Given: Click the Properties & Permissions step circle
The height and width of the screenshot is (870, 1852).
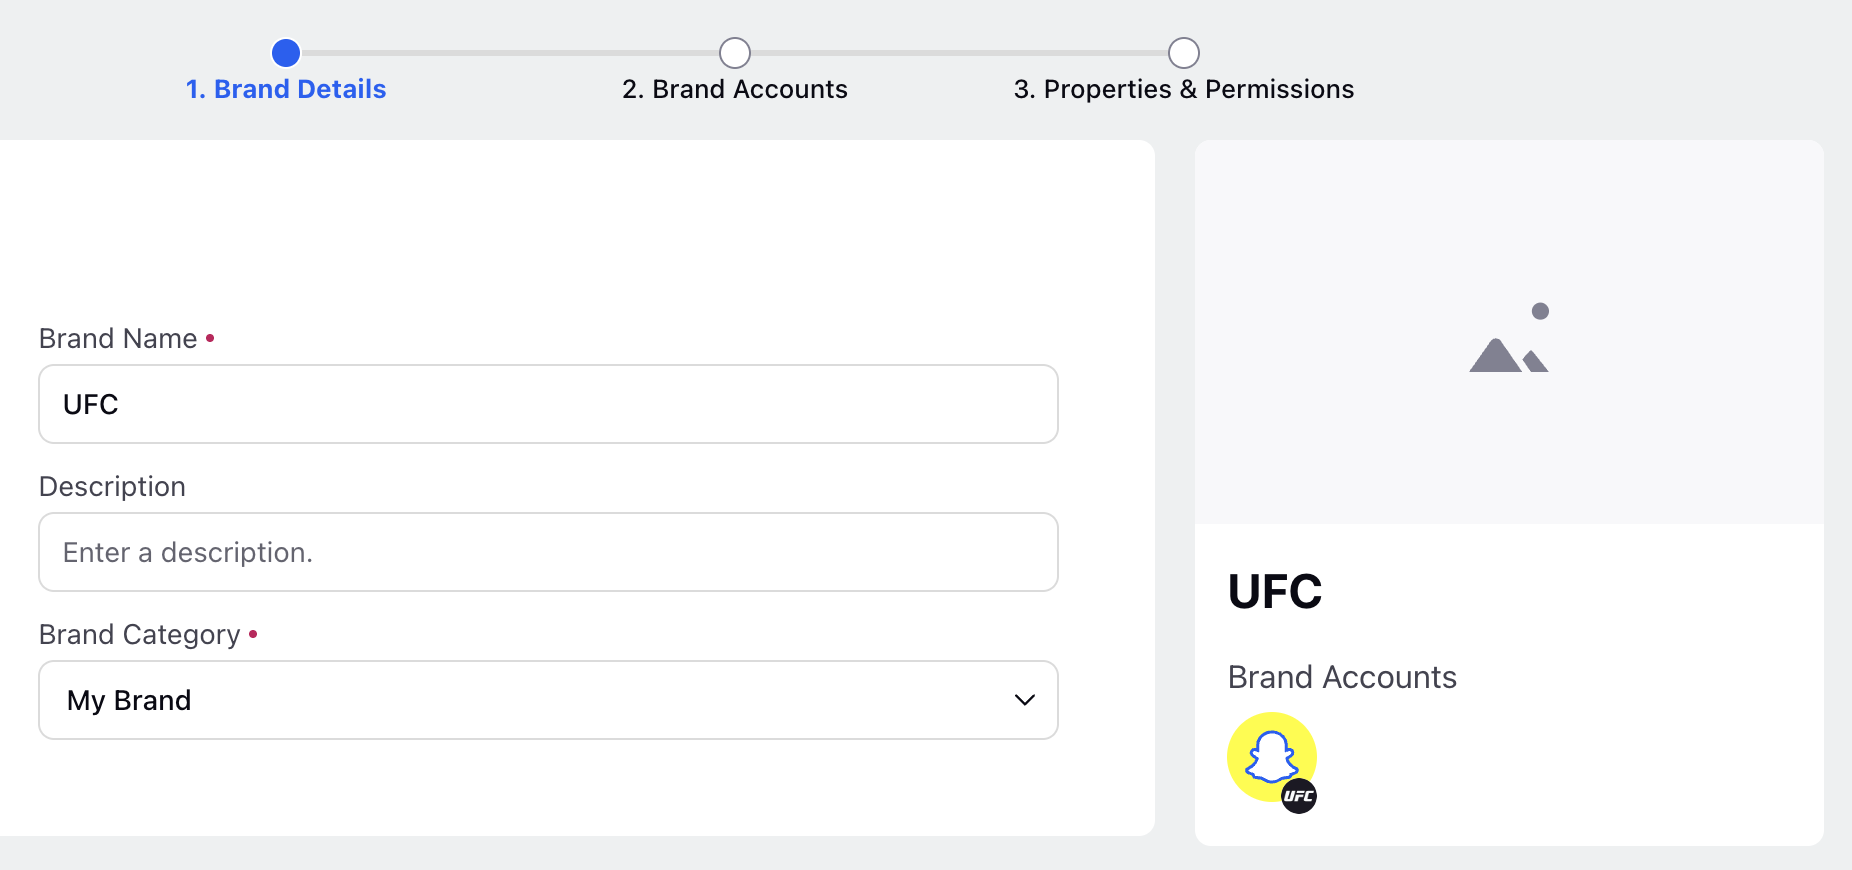Looking at the screenshot, I should [x=1184, y=53].
